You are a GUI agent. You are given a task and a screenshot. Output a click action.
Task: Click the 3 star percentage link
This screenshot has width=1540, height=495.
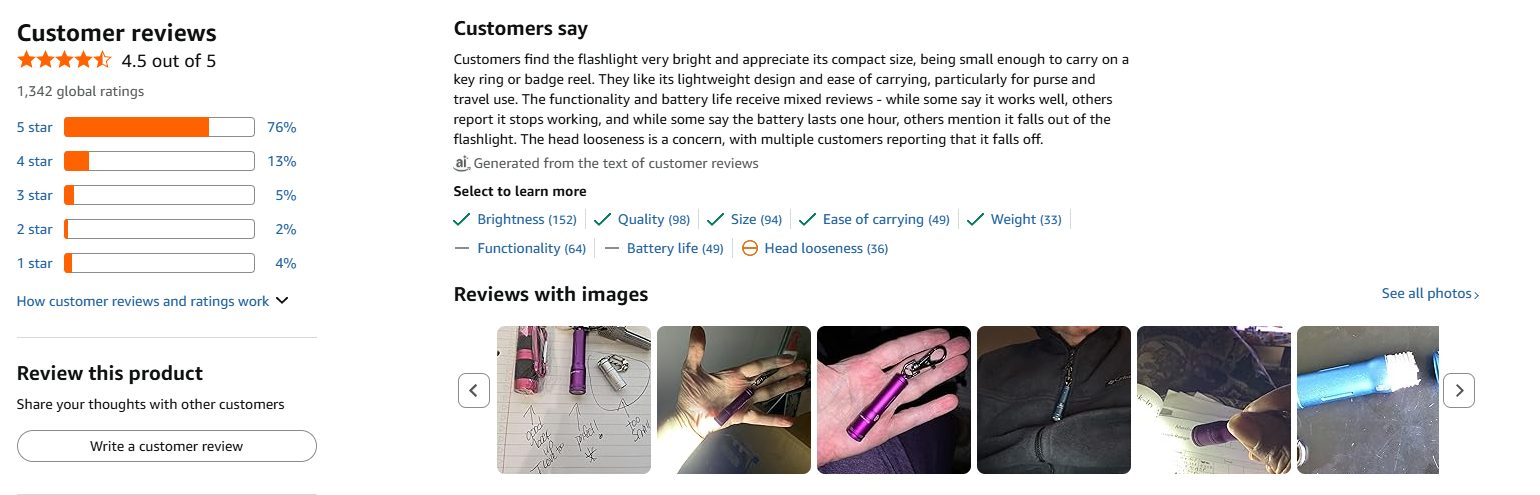(286, 195)
